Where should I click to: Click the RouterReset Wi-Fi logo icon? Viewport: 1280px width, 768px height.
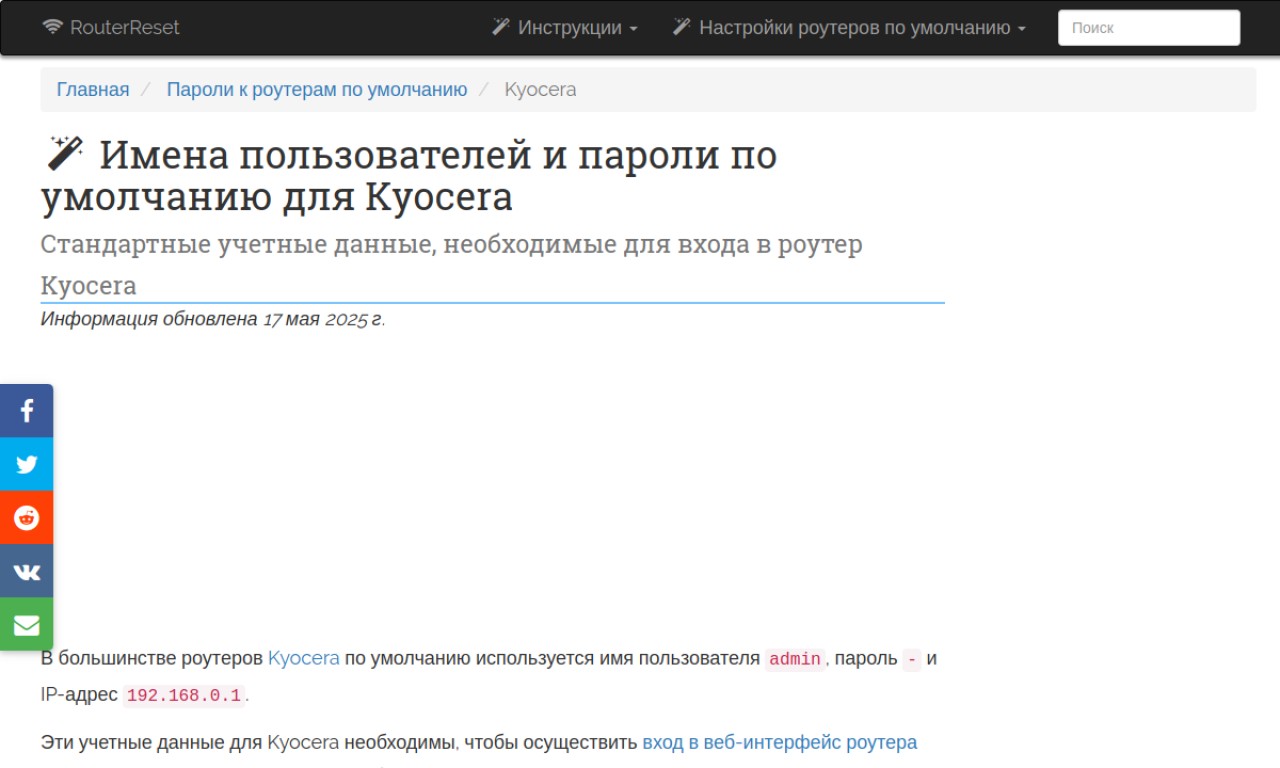coord(53,27)
